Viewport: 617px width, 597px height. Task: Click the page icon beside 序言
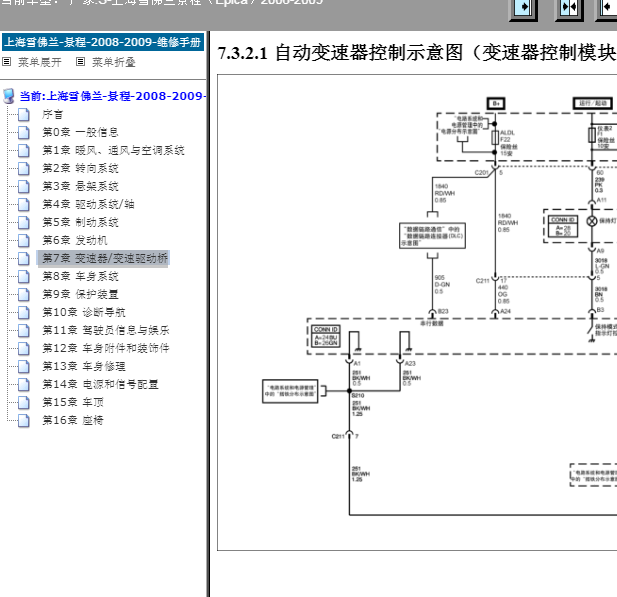click(x=24, y=115)
